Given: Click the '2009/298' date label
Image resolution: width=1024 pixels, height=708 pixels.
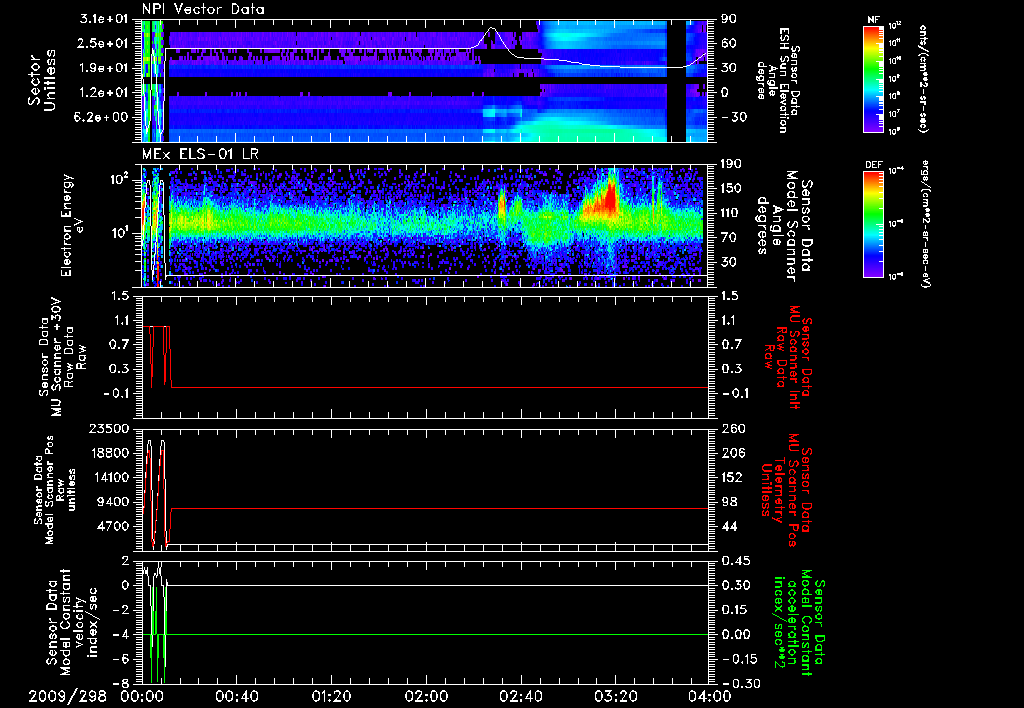Looking at the screenshot, I should pyautogui.click(x=67, y=696).
